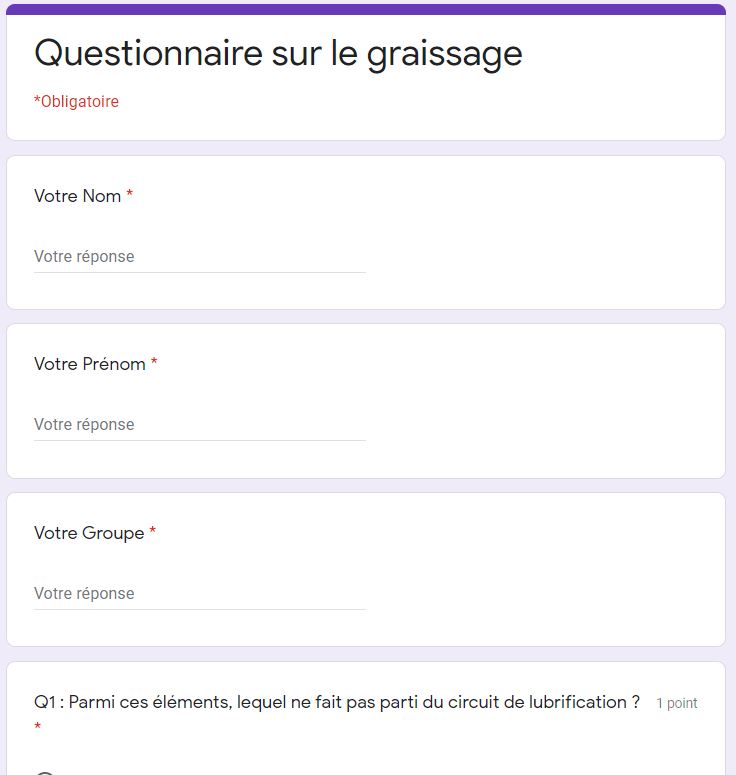736x775 pixels.
Task: Click the "*Obligatoire" required notice
Action: (76, 102)
